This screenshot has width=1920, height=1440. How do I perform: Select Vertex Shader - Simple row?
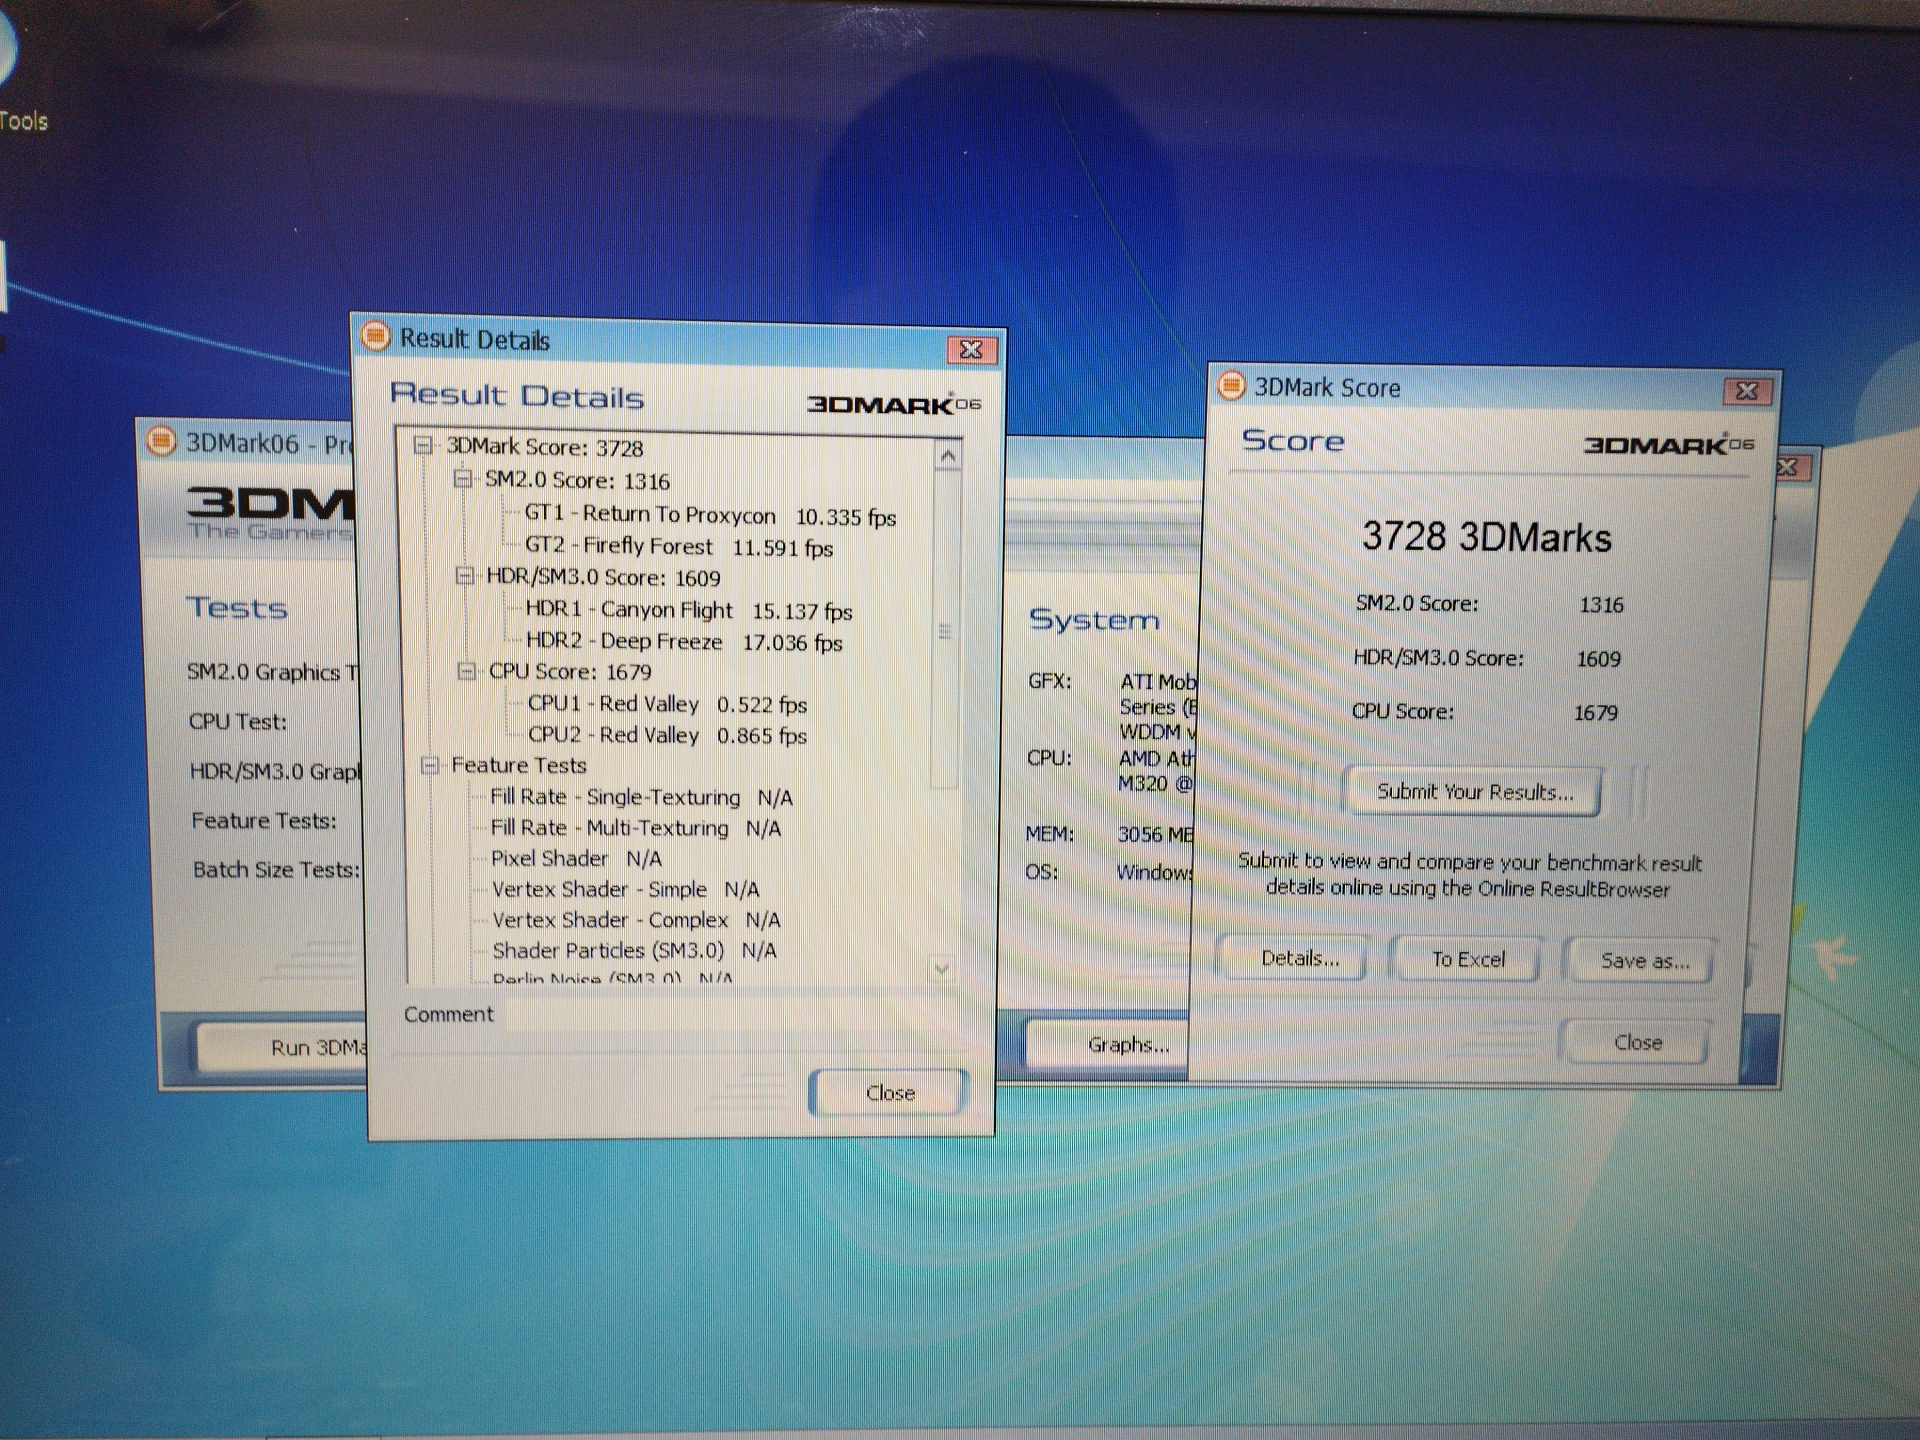pos(626,889)
